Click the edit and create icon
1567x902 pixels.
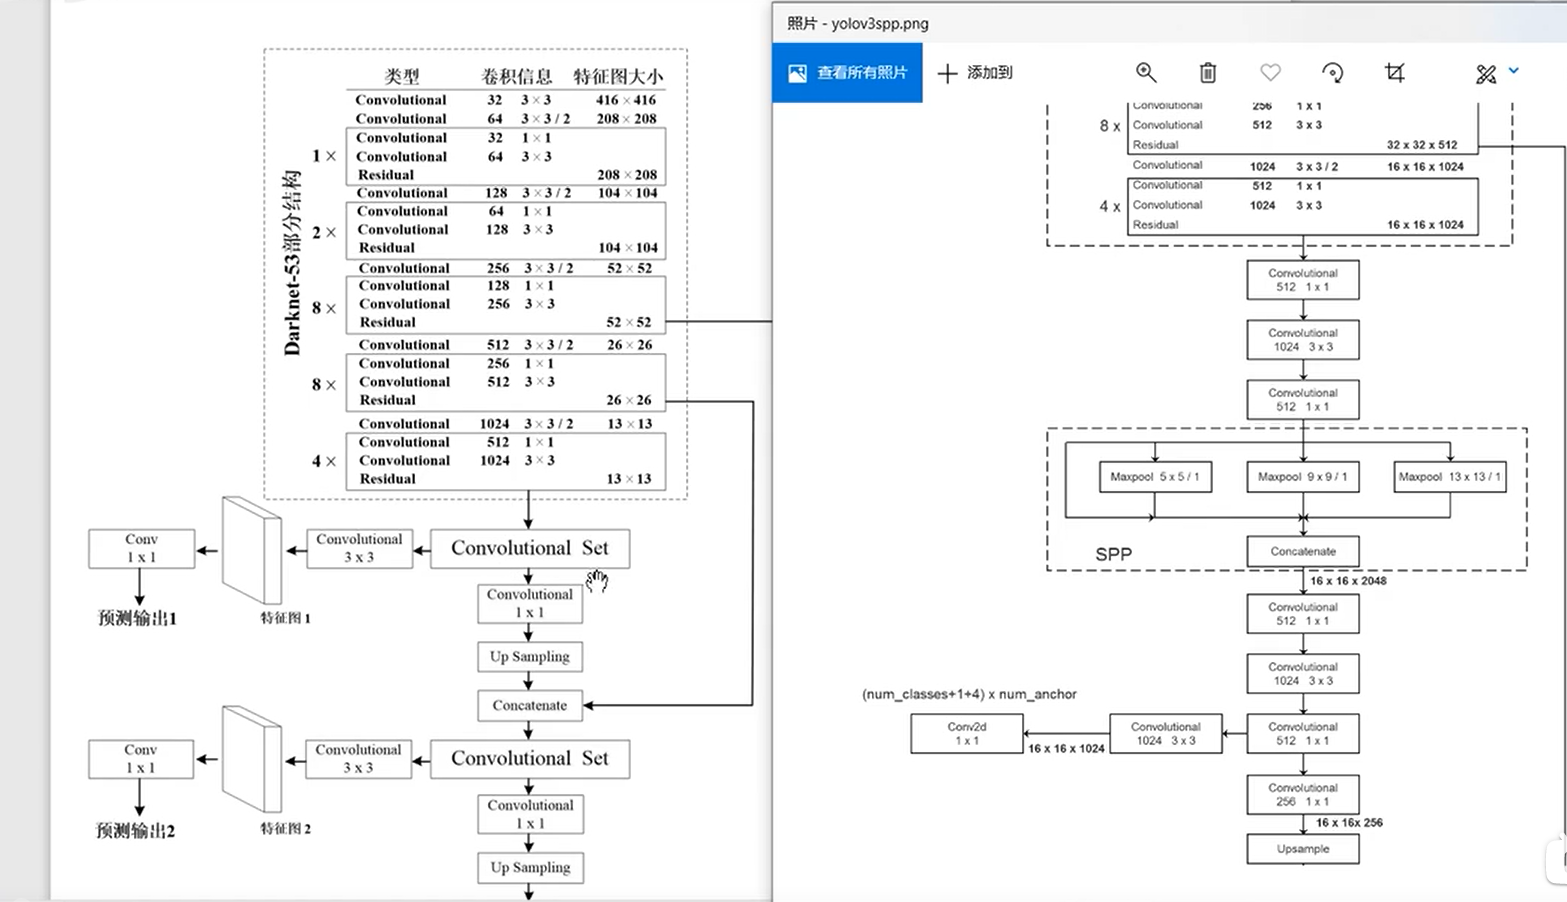(1486, 73)
